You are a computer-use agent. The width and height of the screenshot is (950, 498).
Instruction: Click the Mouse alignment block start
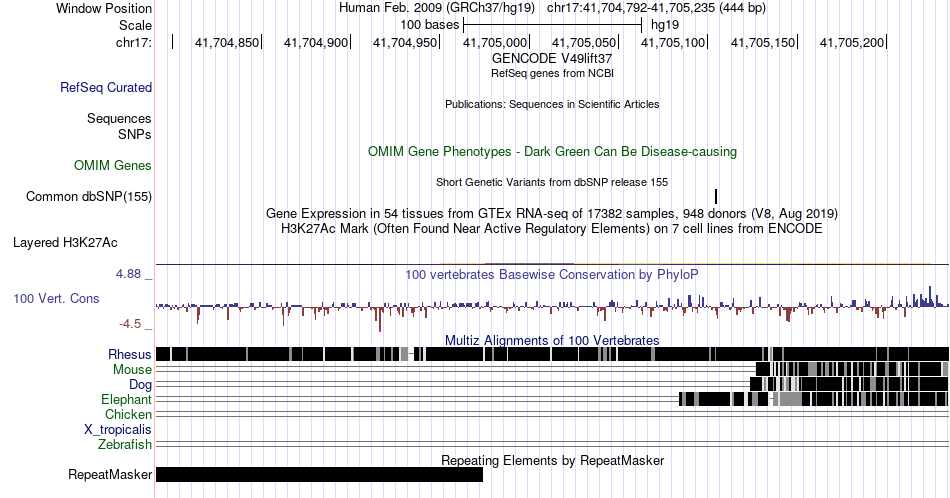(x=762, y=369)
